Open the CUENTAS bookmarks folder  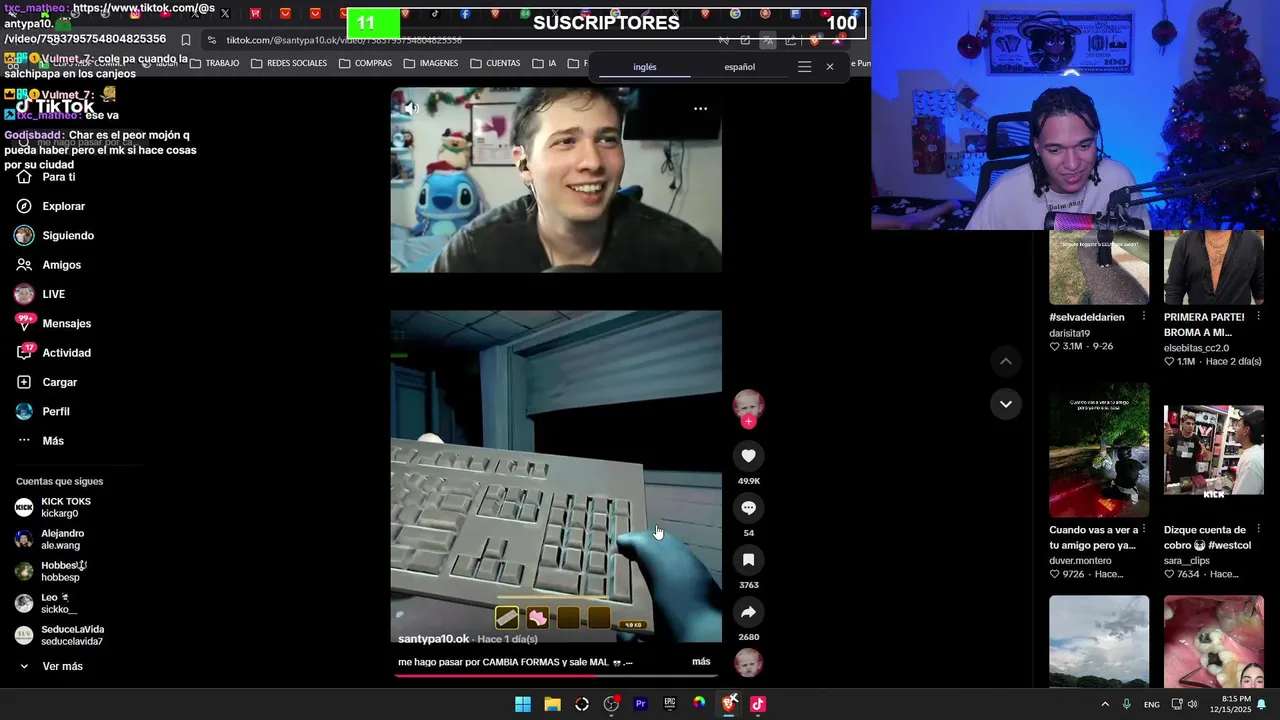point(495,63)
